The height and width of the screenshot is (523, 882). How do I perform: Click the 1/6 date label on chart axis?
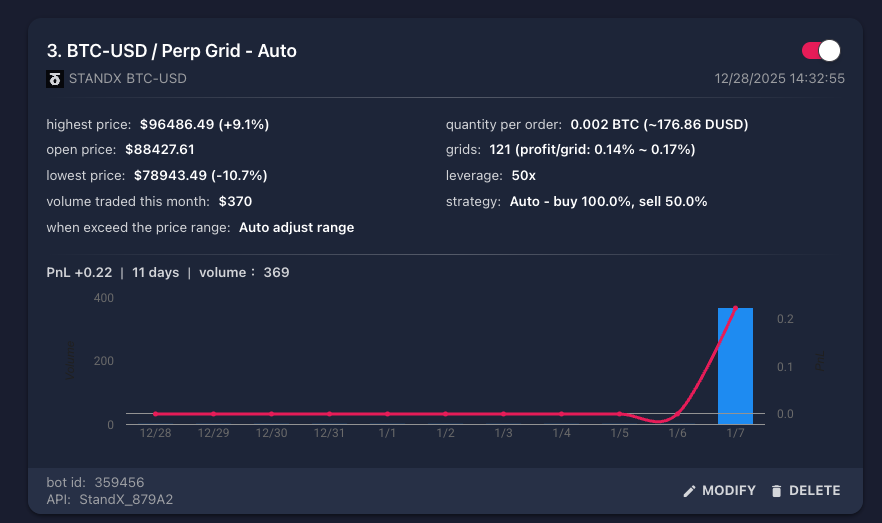coord(677,432)
